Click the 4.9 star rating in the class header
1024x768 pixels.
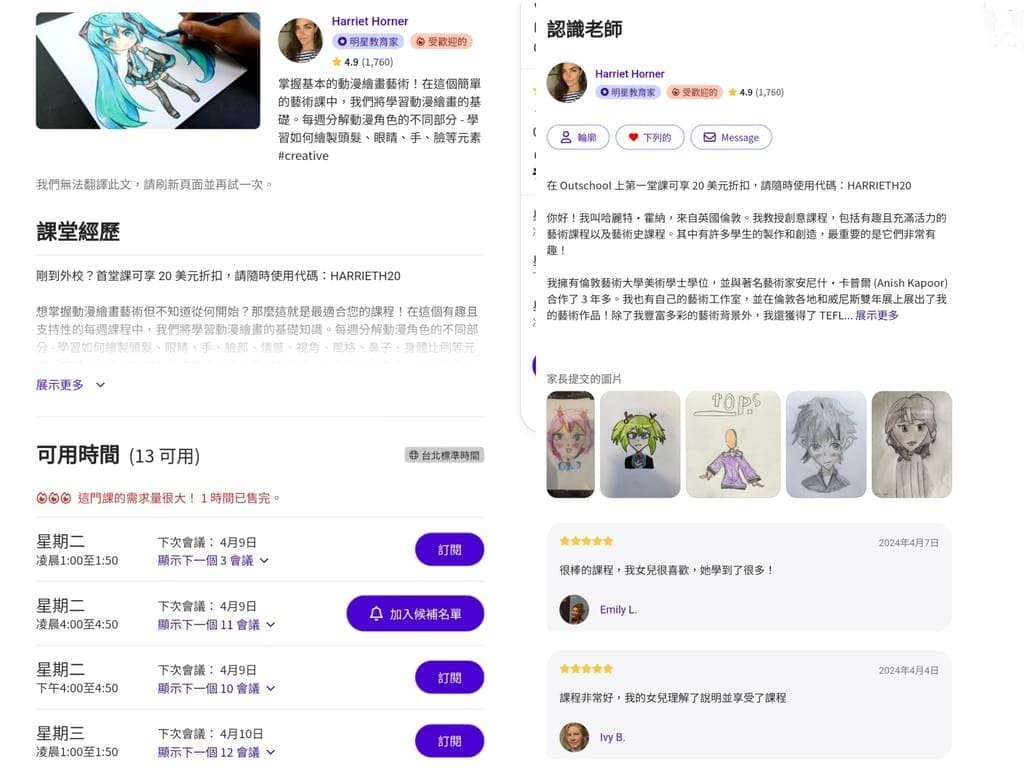coord(362,62)
